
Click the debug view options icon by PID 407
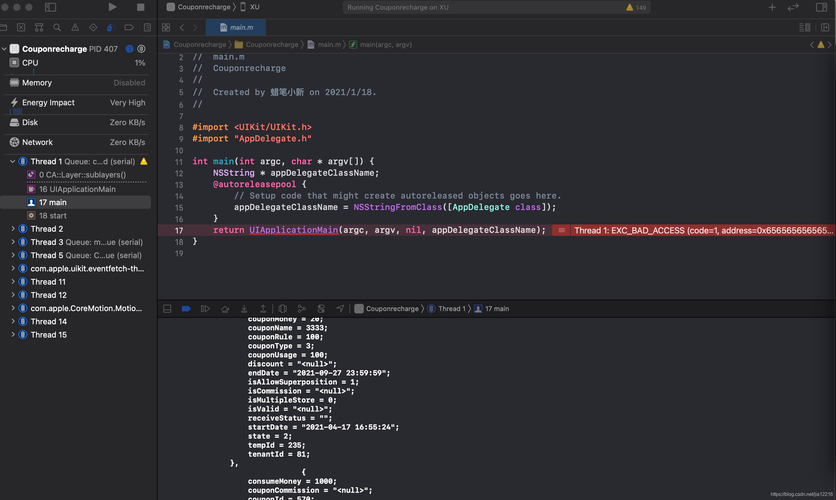tap(141, 49)
